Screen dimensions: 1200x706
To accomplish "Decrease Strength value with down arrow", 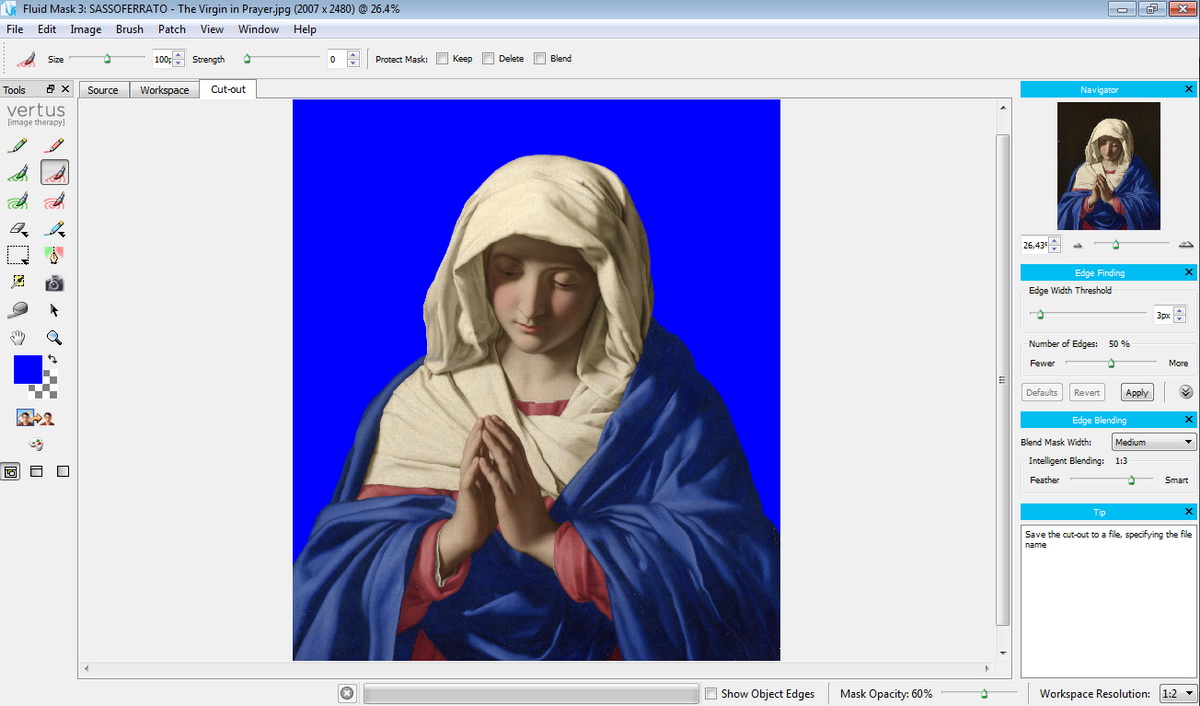I will 353,63.
